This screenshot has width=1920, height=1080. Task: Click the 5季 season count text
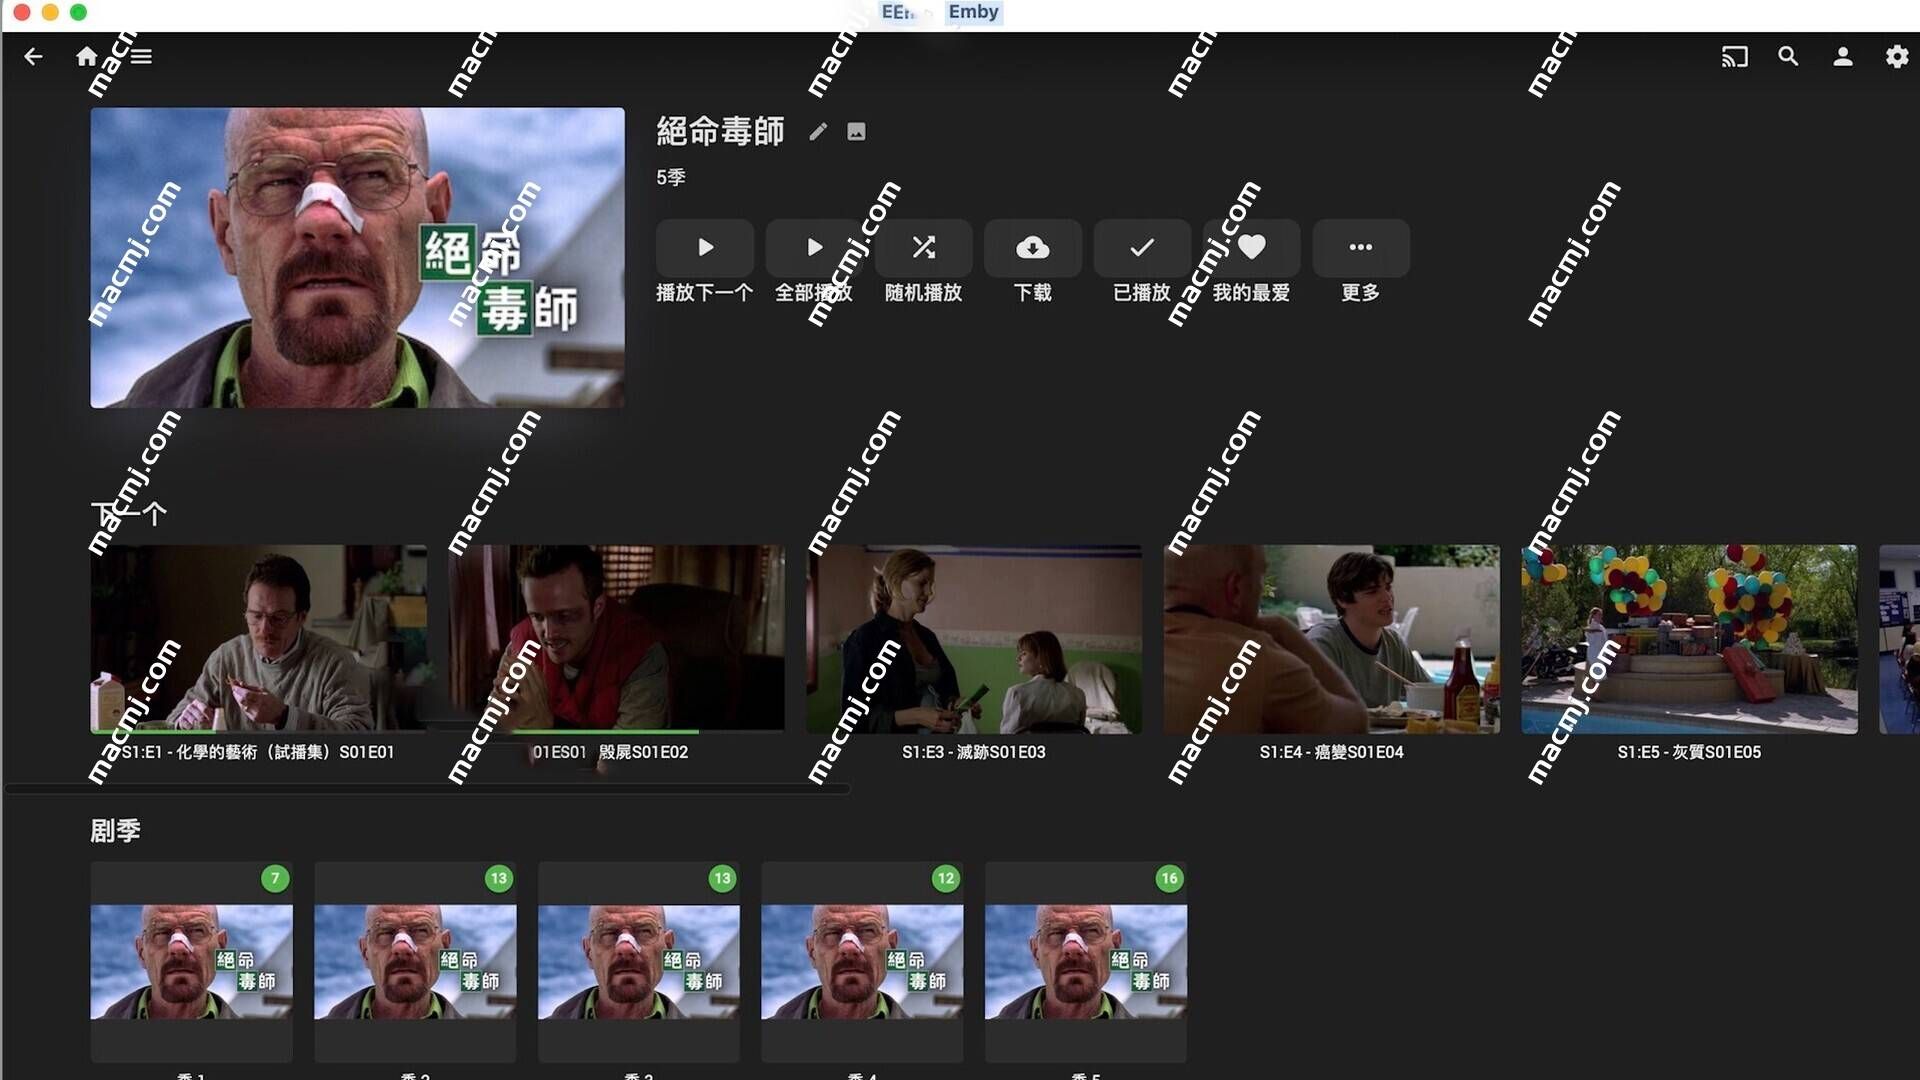[671, 177]
